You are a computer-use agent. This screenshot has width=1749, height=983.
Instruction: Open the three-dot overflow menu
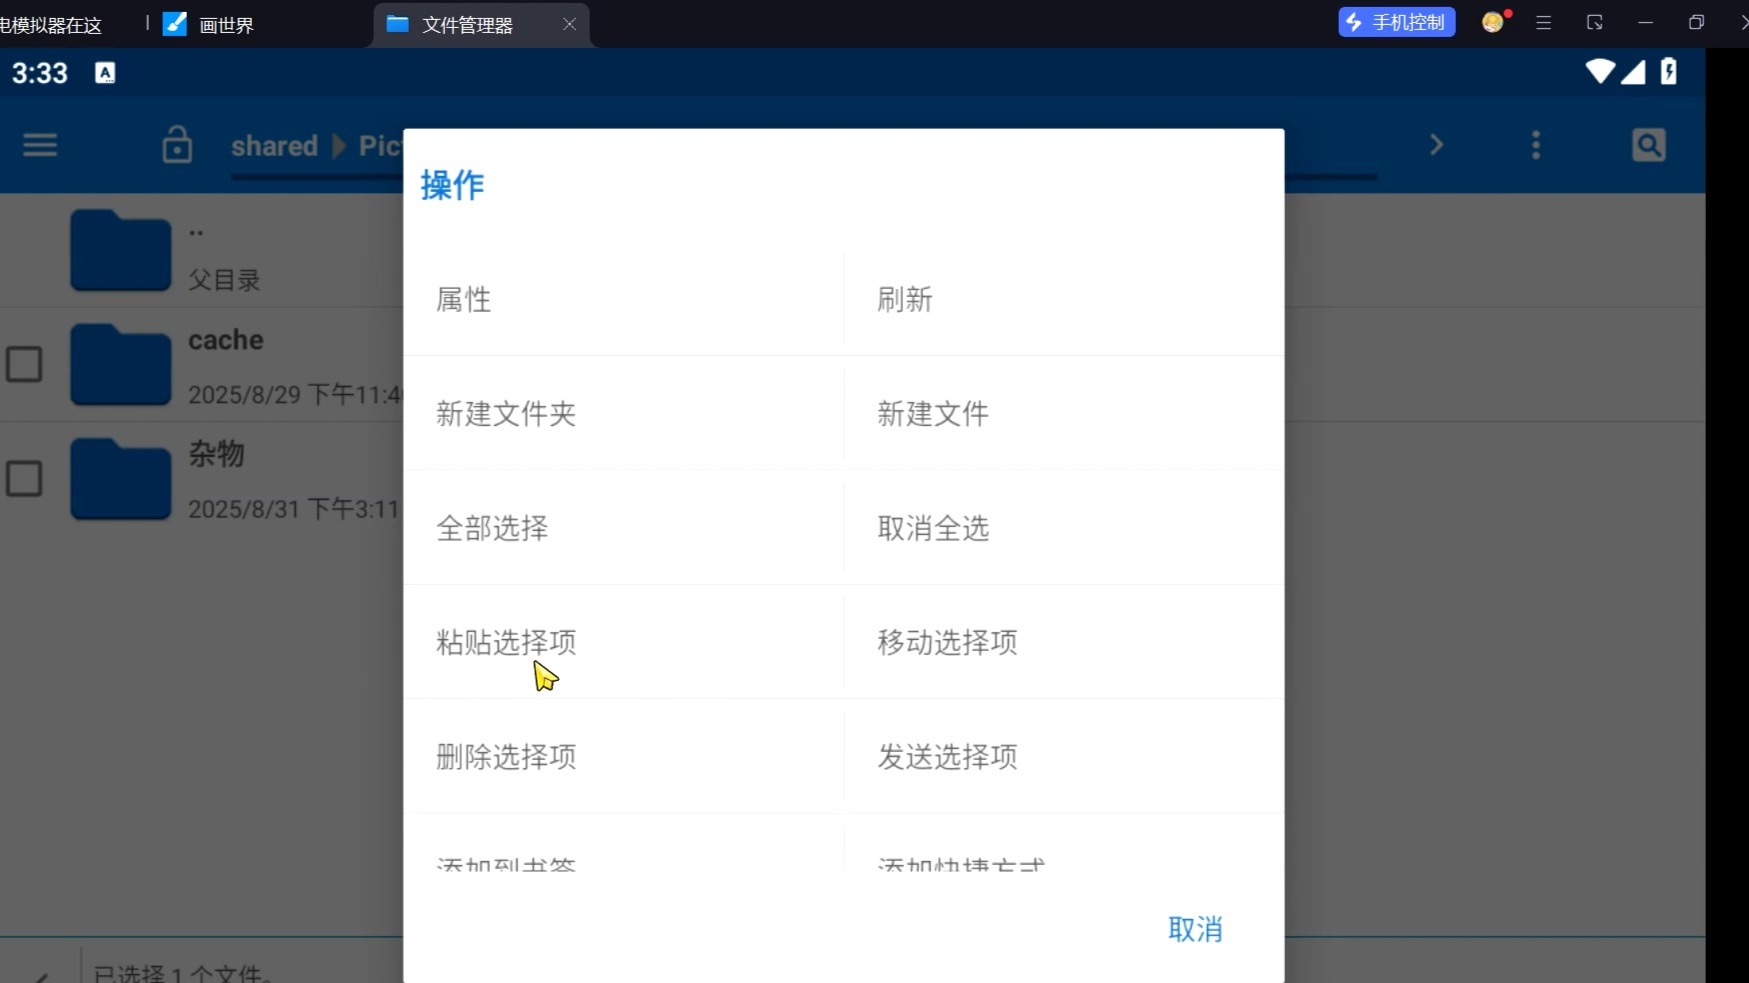click(x=1537, y=145)
